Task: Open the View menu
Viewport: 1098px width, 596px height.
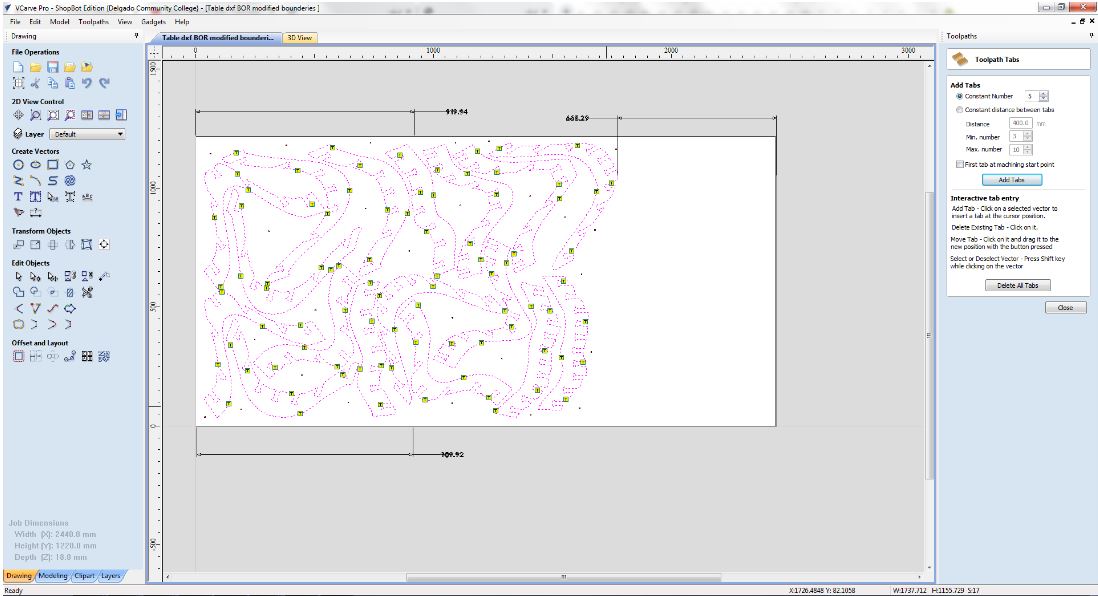Action: coord(125,22)
